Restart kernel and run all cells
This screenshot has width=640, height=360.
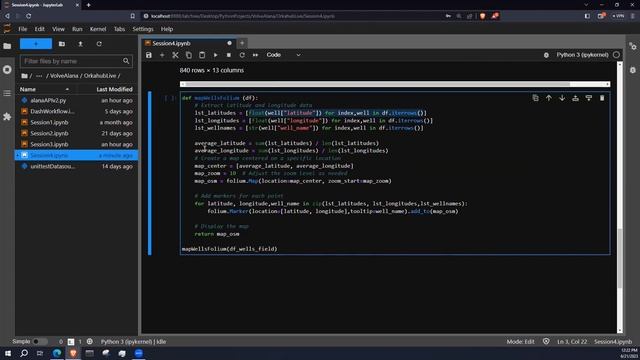tap(256, 55)
